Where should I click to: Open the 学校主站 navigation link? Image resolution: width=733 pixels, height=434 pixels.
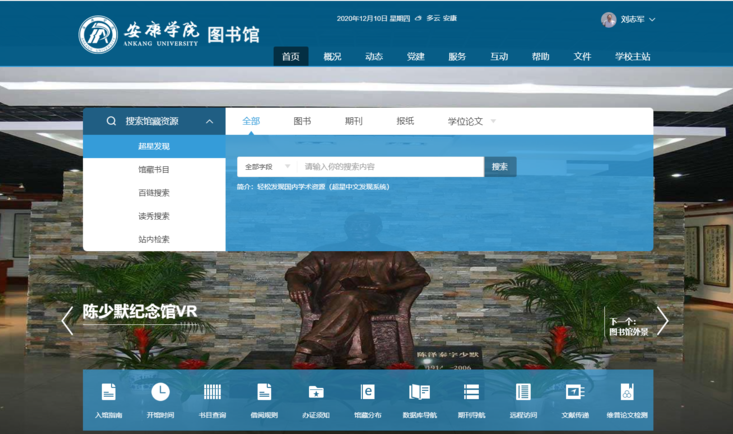(632, 57)
